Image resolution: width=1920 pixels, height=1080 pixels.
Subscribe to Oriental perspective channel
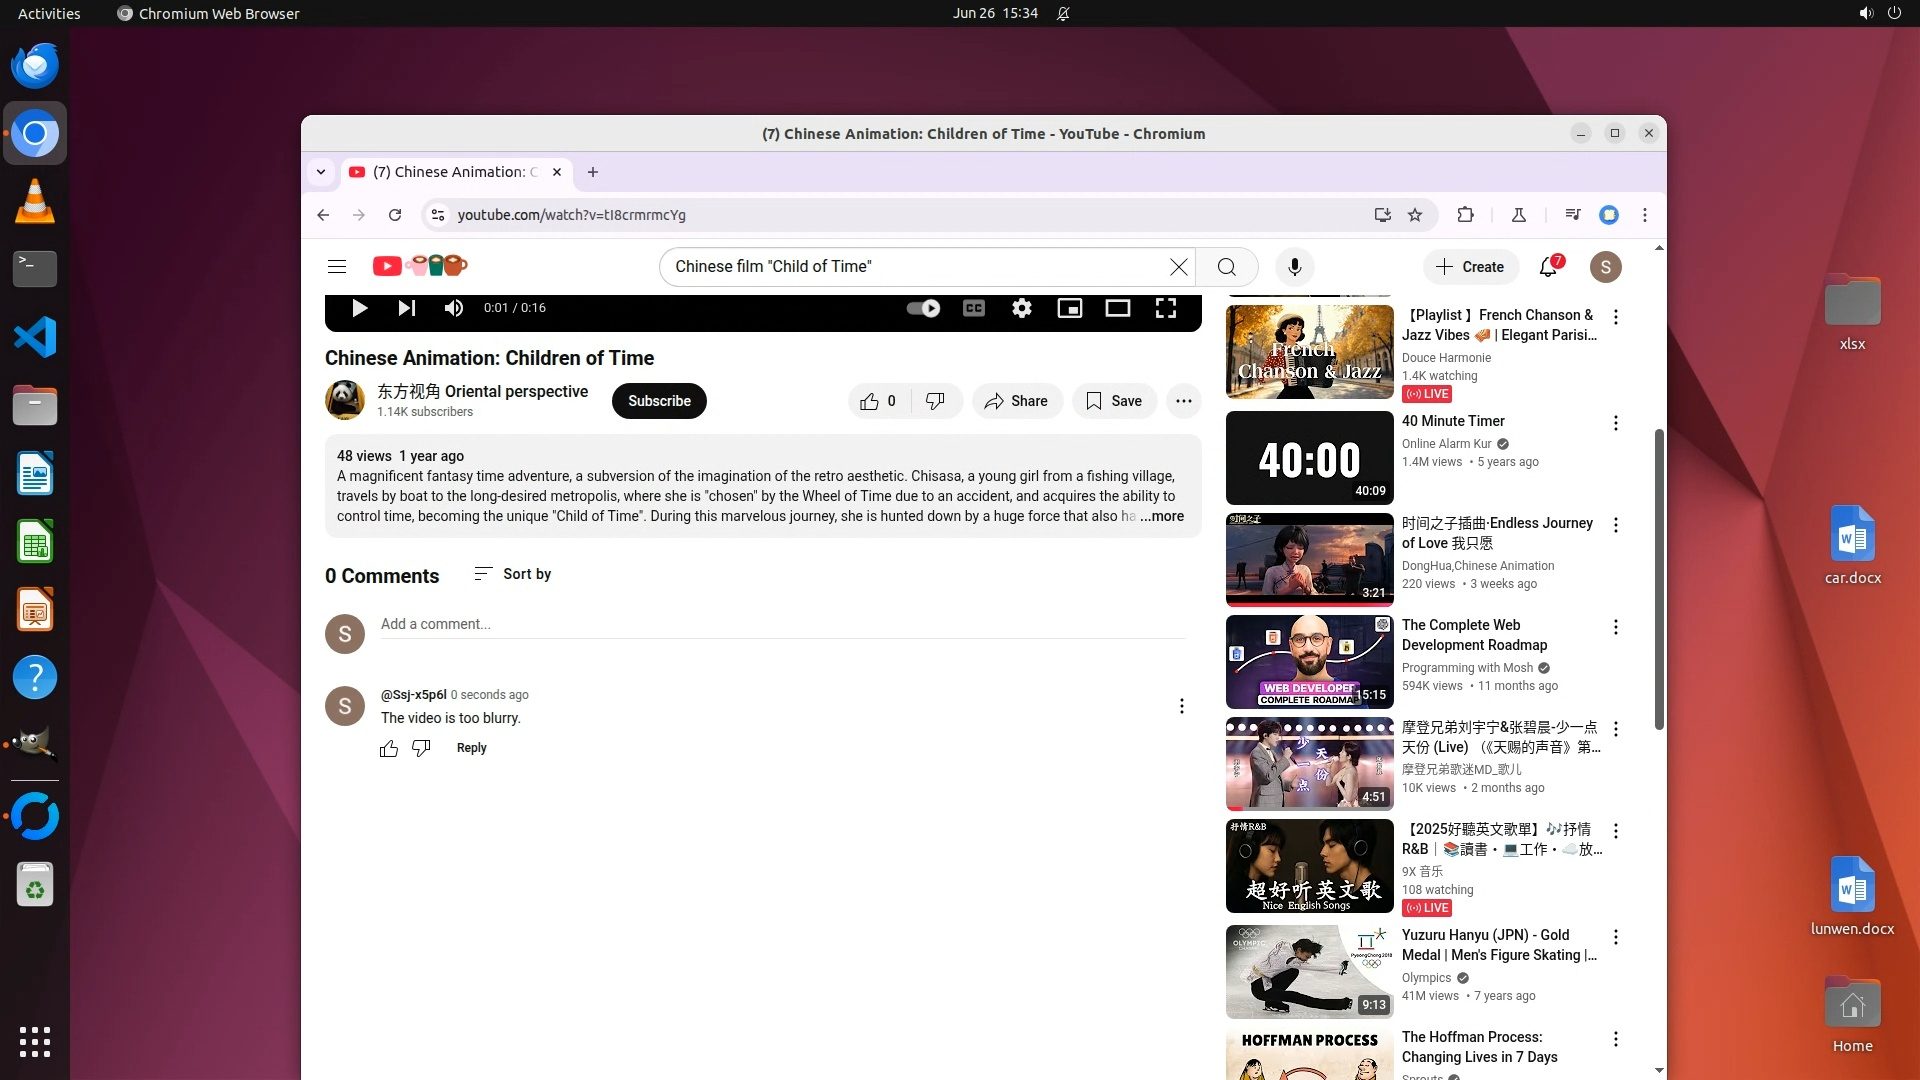tap(659, 401)
